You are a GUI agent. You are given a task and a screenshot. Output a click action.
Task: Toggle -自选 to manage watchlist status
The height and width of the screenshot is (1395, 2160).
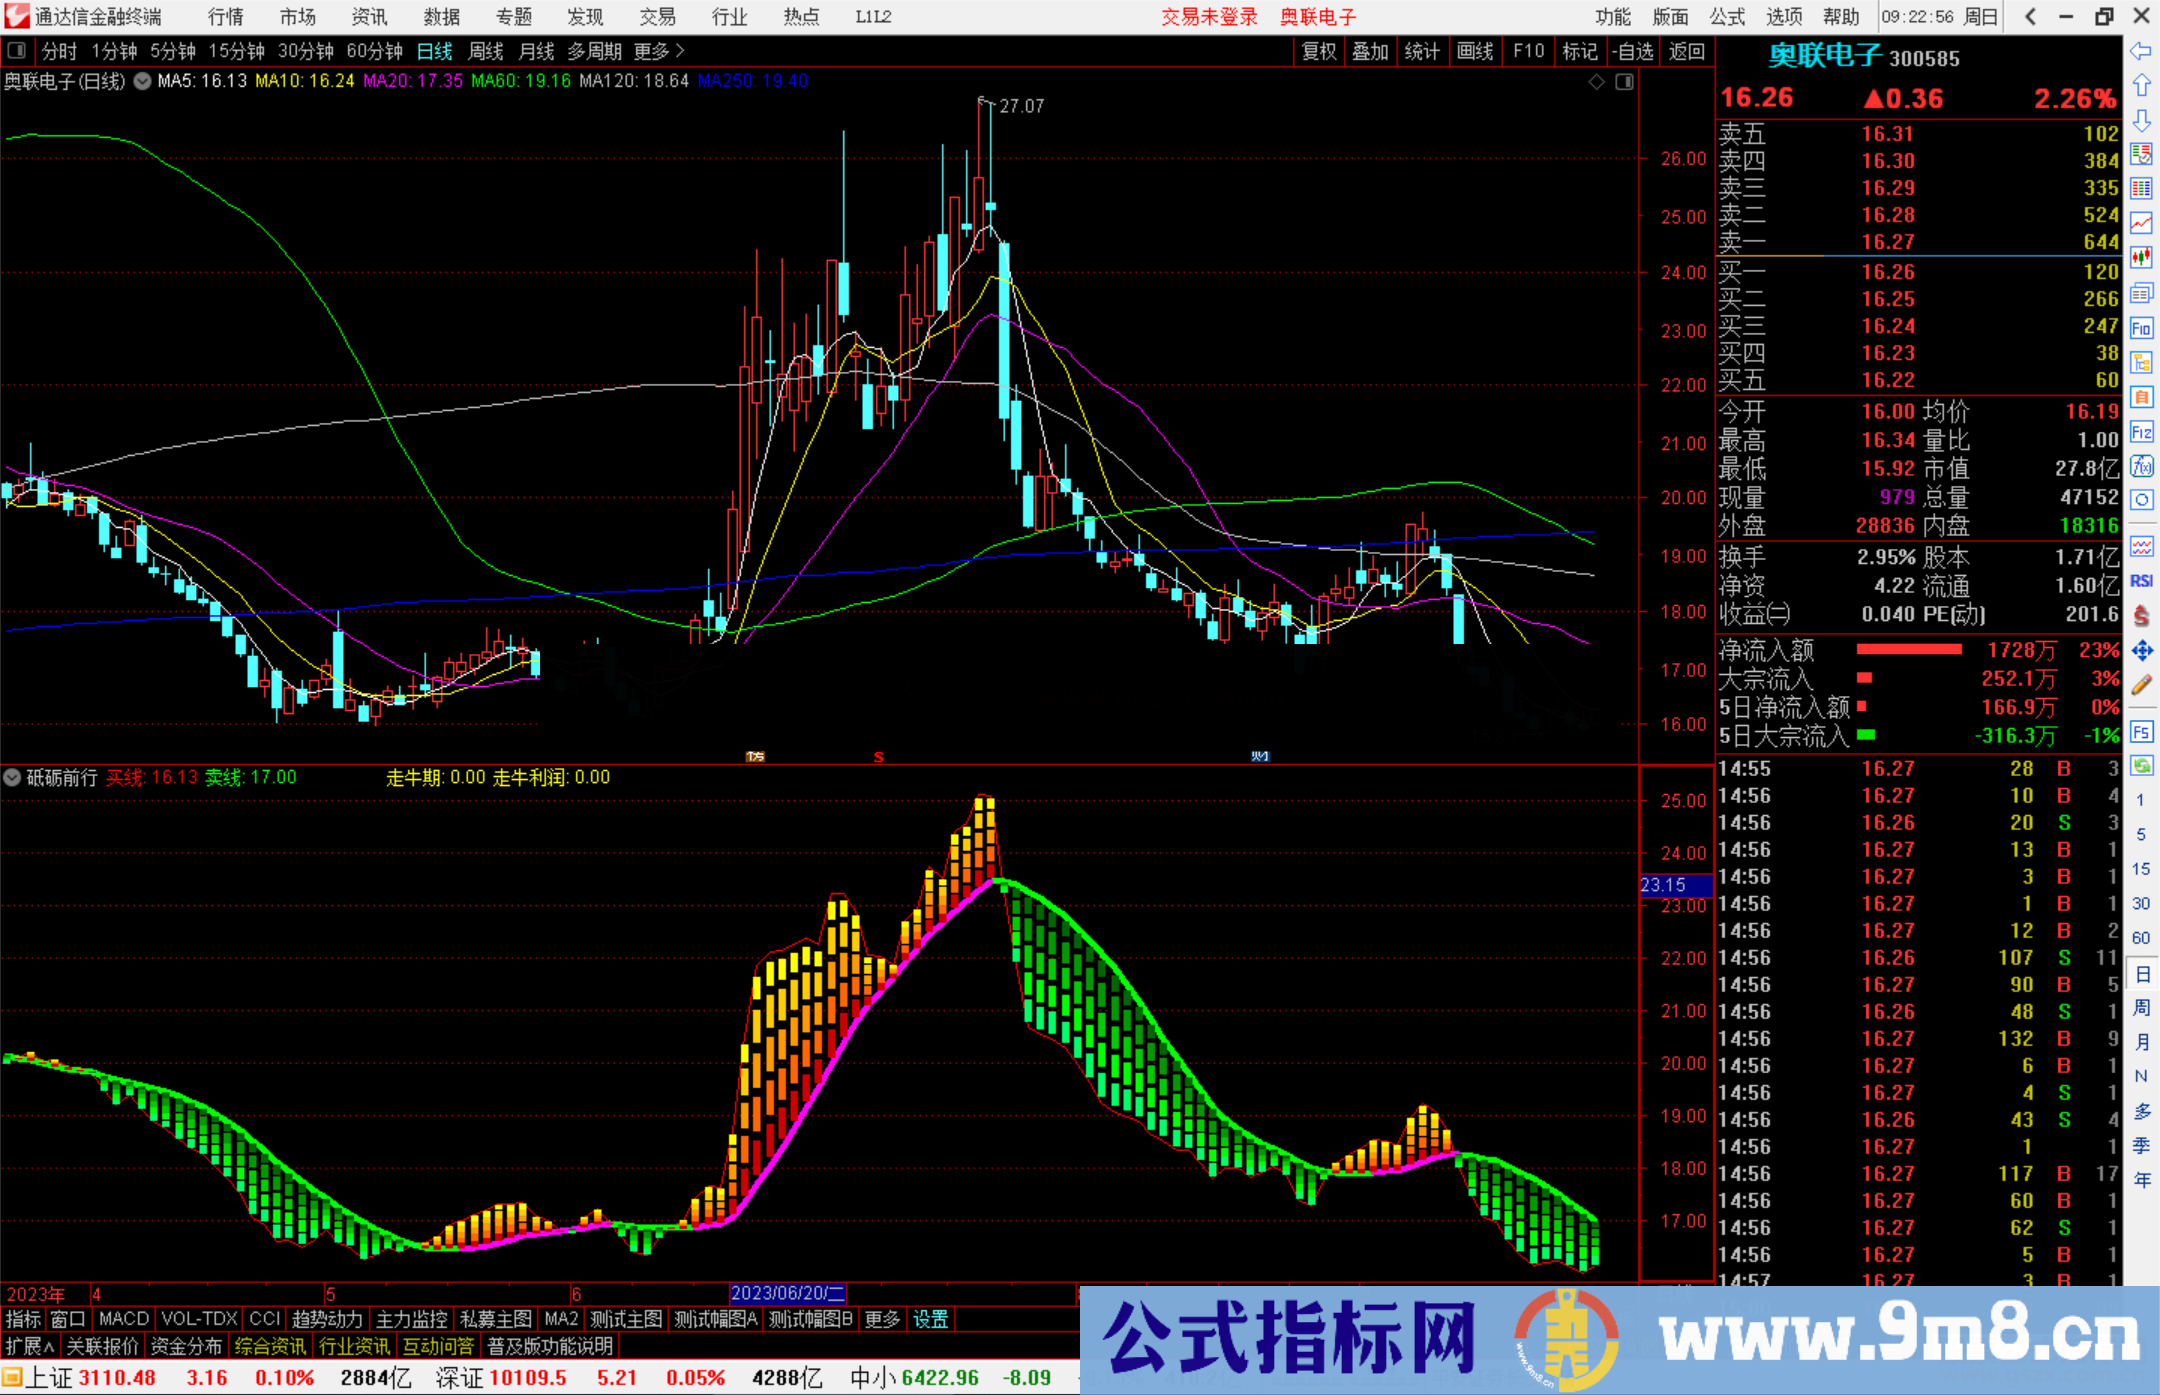point(1633,51)
